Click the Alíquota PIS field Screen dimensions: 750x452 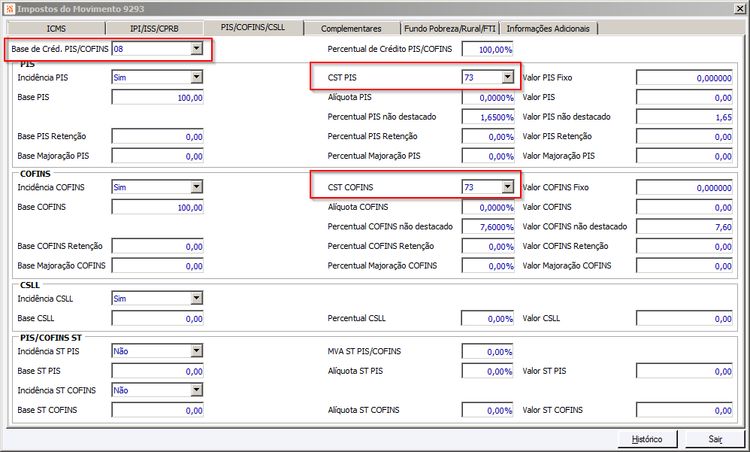488,98
